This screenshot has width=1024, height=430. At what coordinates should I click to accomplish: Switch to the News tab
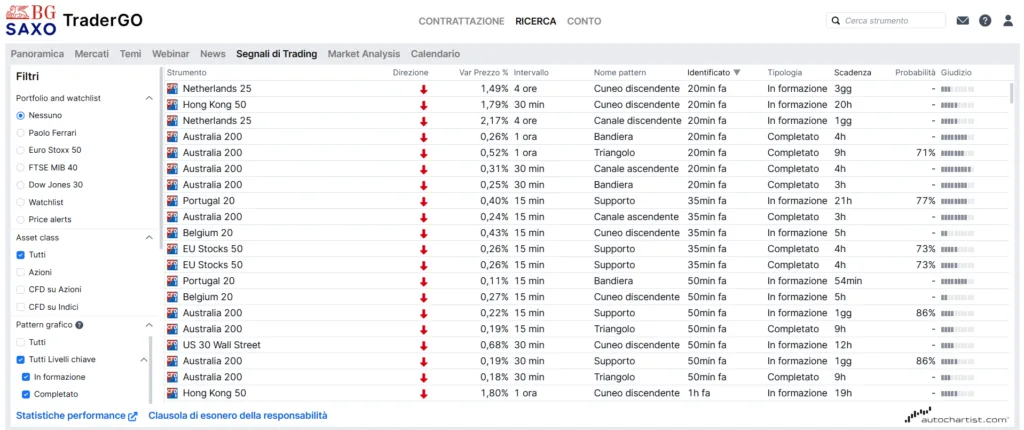coord(213,54)
